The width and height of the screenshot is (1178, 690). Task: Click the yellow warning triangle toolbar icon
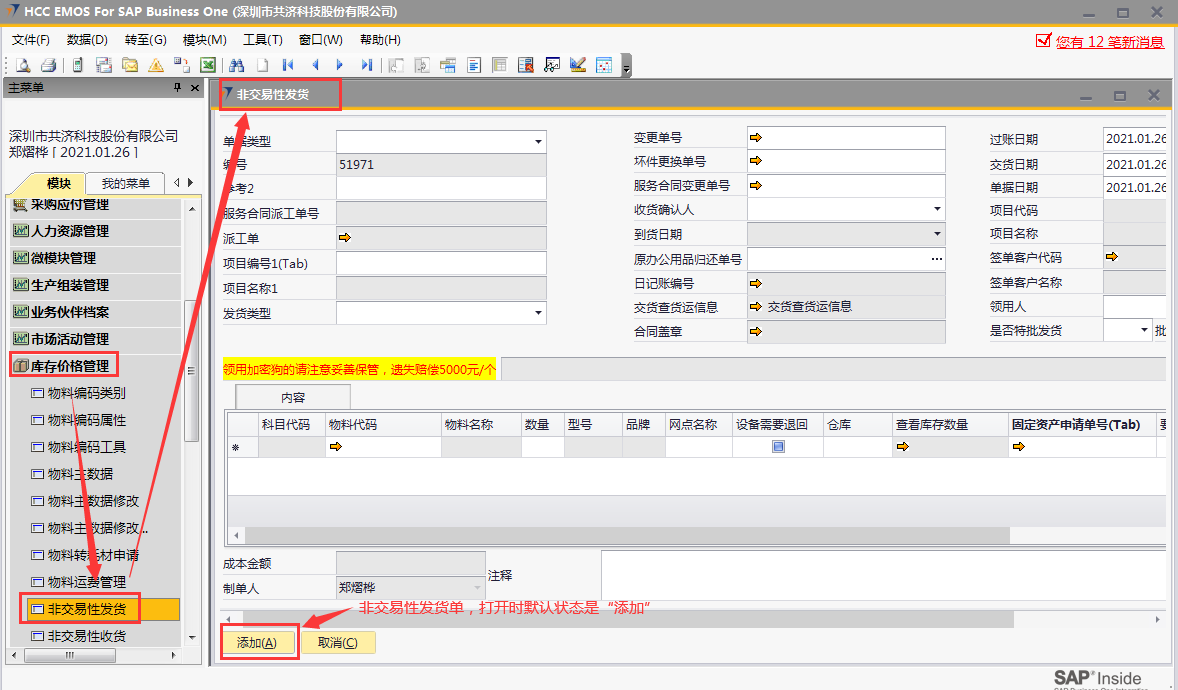click(156, 65)
